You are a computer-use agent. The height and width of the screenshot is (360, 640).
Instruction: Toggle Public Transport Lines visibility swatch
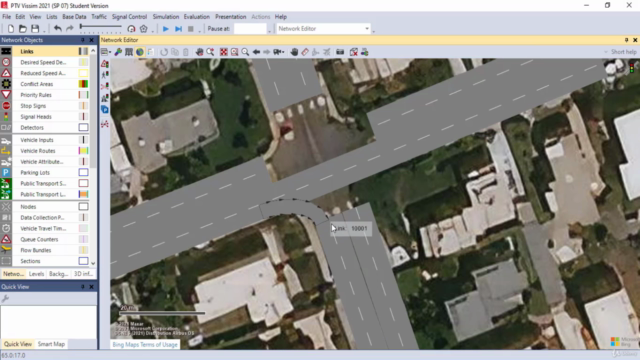coord(83,194)
